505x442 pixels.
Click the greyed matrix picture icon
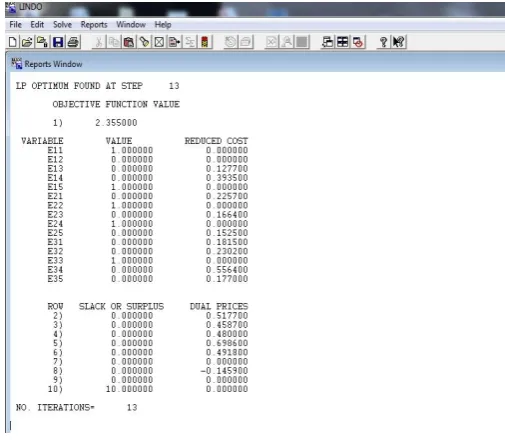tap(272, 42)
